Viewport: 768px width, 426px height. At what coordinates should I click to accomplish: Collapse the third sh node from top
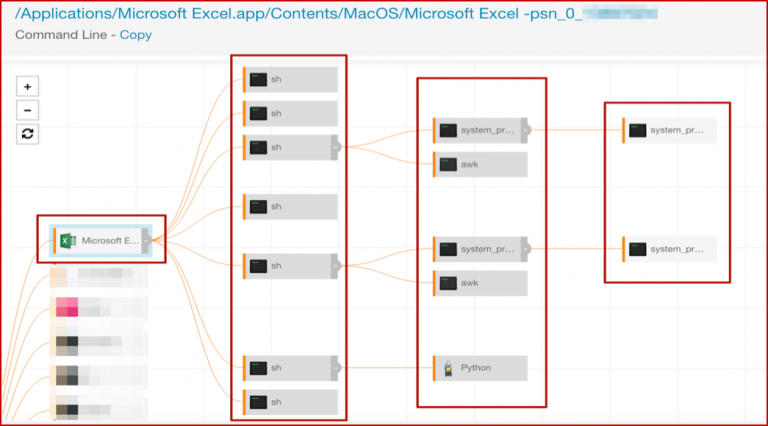(x=336, y=147)
